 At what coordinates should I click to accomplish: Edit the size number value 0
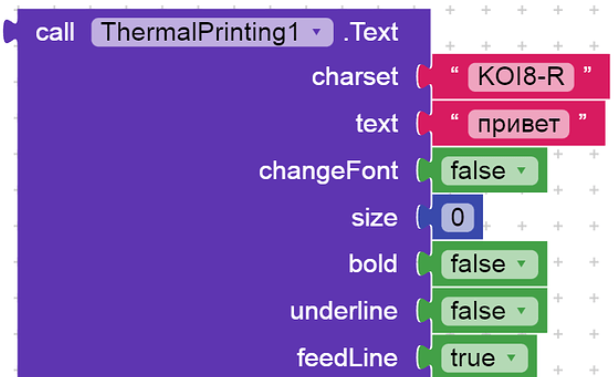coord(457,217)
